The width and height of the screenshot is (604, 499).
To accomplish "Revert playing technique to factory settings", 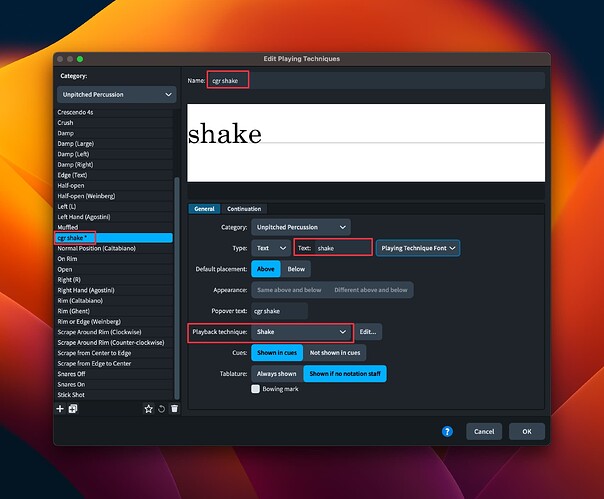I will tap(161, 409).
